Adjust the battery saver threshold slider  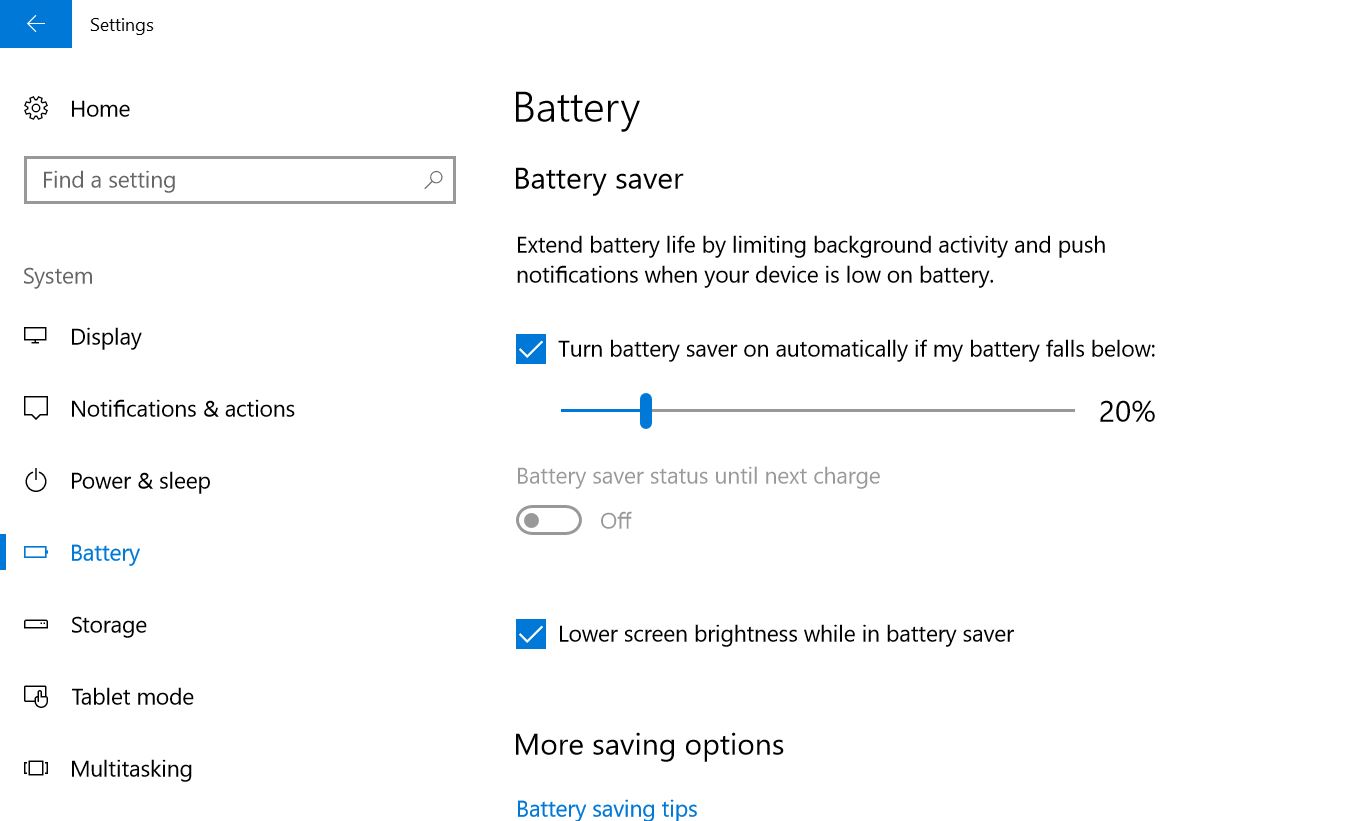click(645, 411)
